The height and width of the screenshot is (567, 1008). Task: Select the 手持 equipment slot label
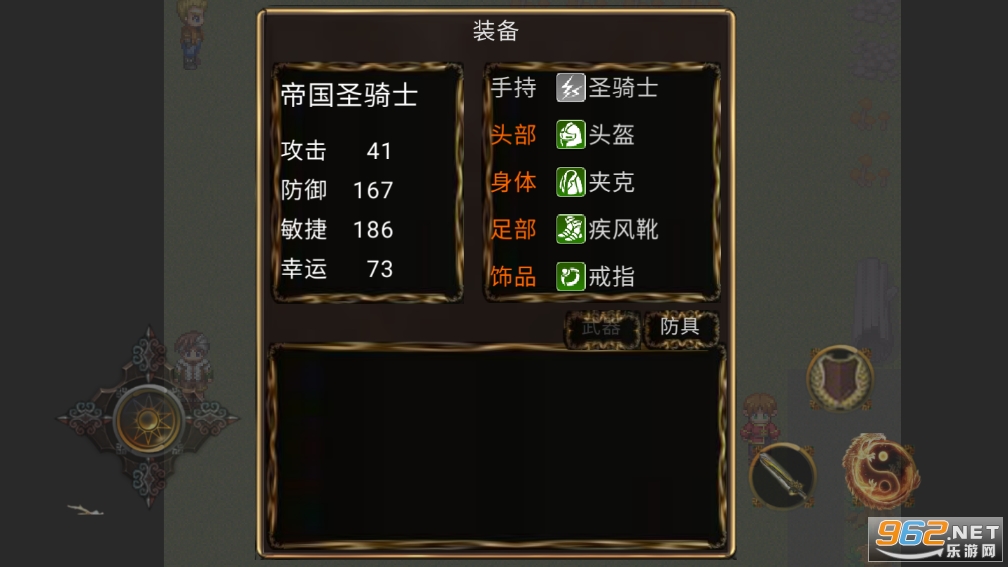513,87
